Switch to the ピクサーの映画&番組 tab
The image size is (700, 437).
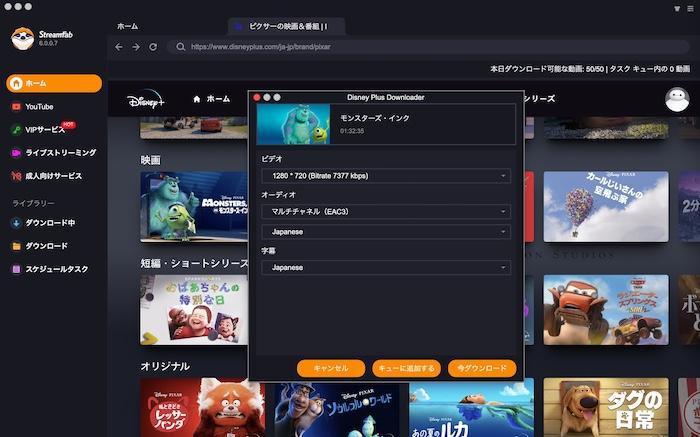click(x=287, y=27)
